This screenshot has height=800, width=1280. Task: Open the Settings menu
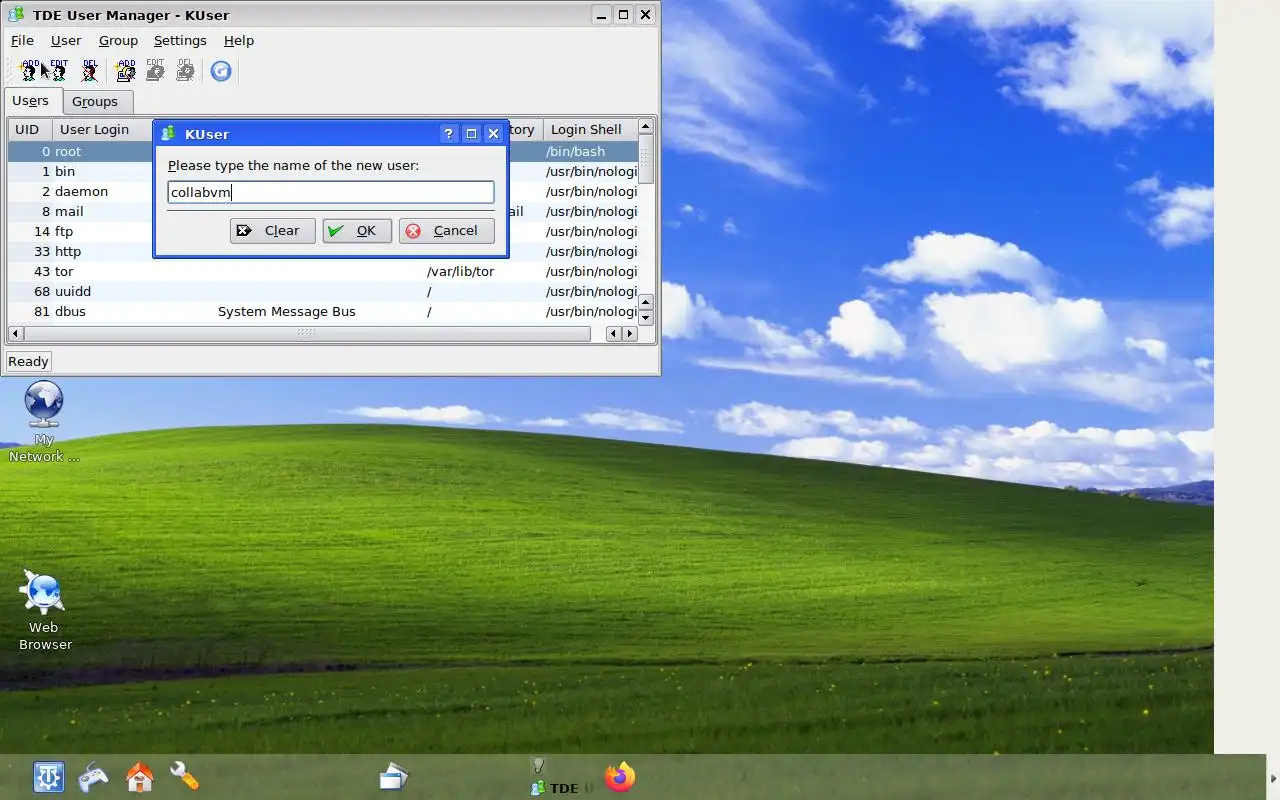click(x=180, y=40)
